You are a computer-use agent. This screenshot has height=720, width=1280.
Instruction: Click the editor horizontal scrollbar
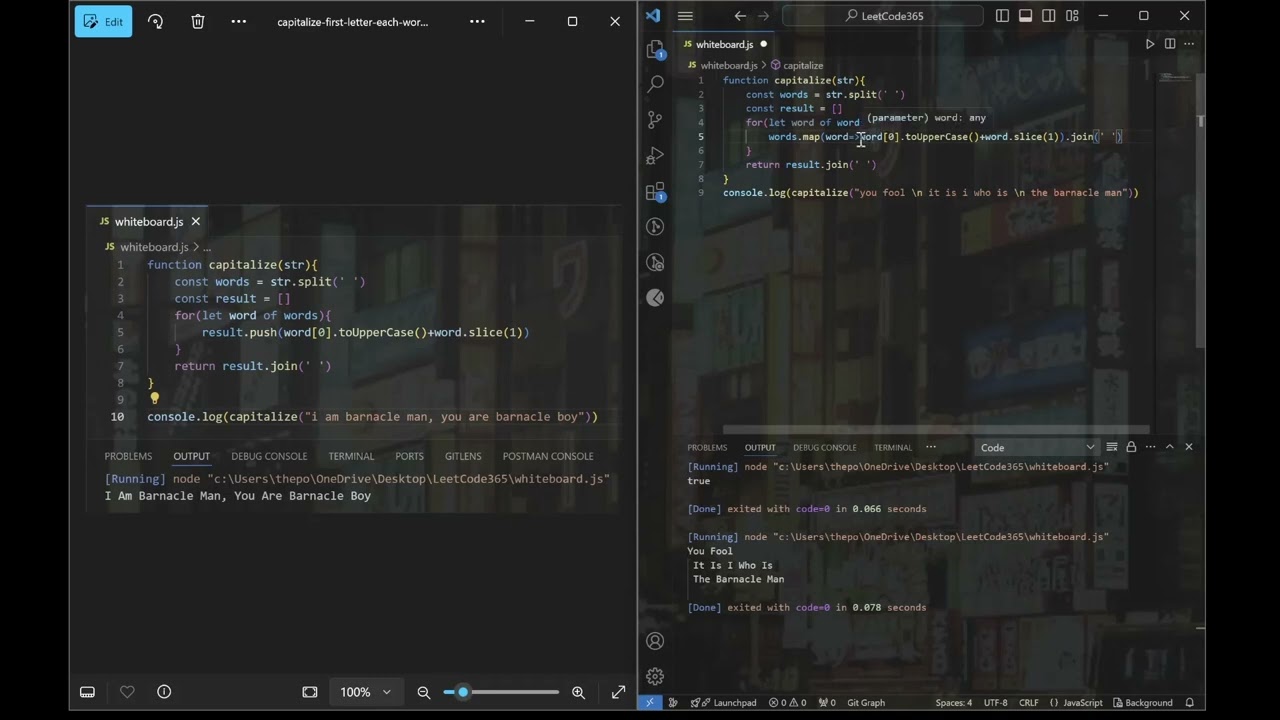[936, 430]
